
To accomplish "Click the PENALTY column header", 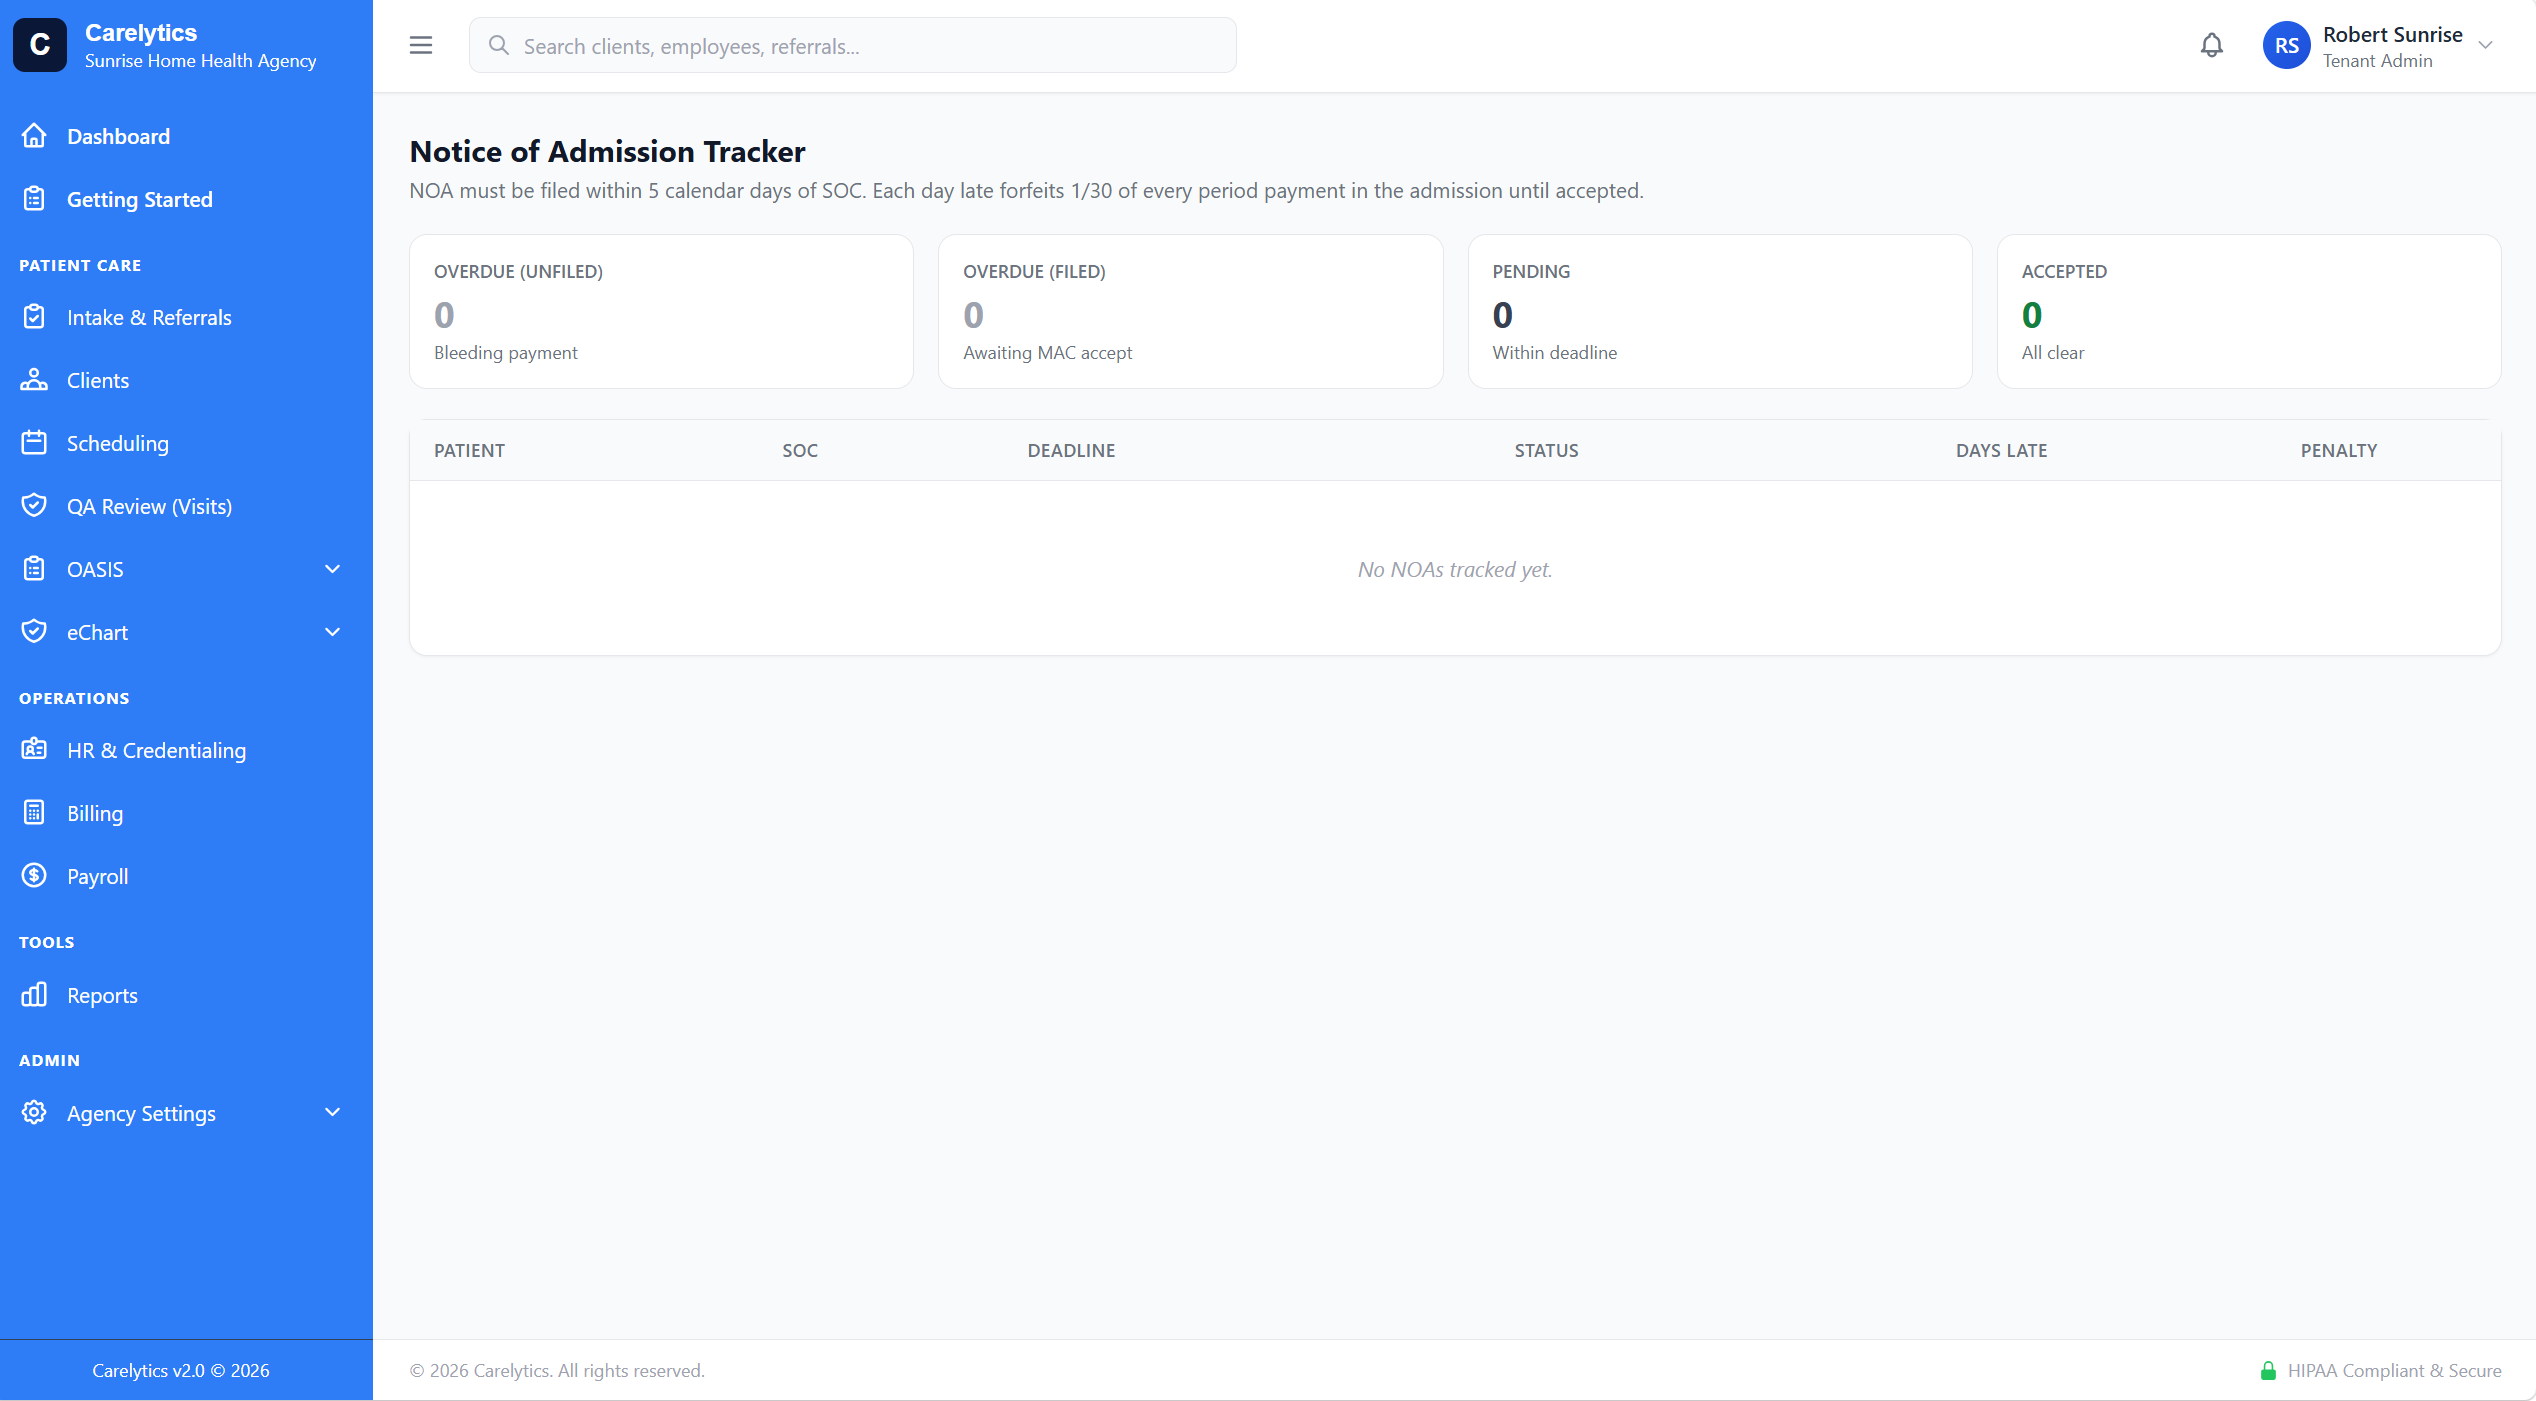I will coord(2338,450).
